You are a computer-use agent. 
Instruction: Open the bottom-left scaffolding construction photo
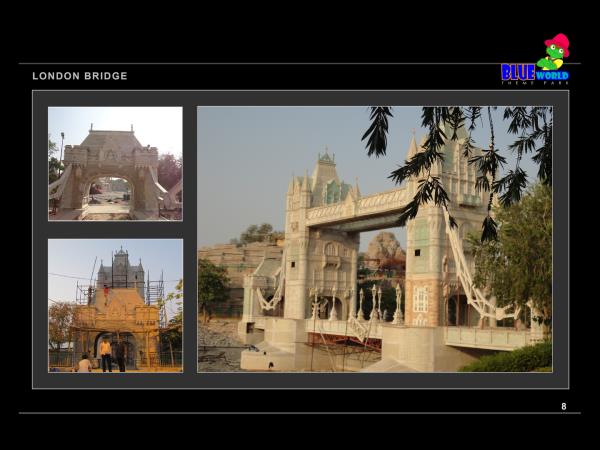(115, 305)
